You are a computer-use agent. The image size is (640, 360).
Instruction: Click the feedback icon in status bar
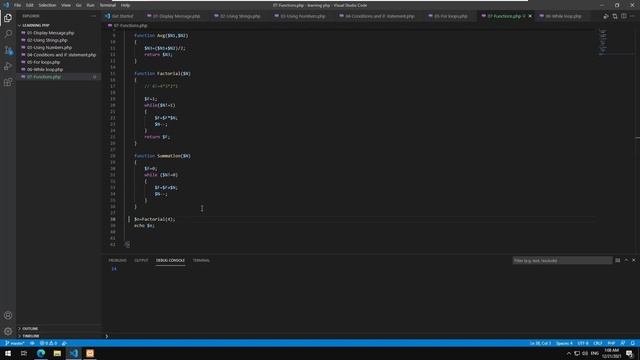623,343
